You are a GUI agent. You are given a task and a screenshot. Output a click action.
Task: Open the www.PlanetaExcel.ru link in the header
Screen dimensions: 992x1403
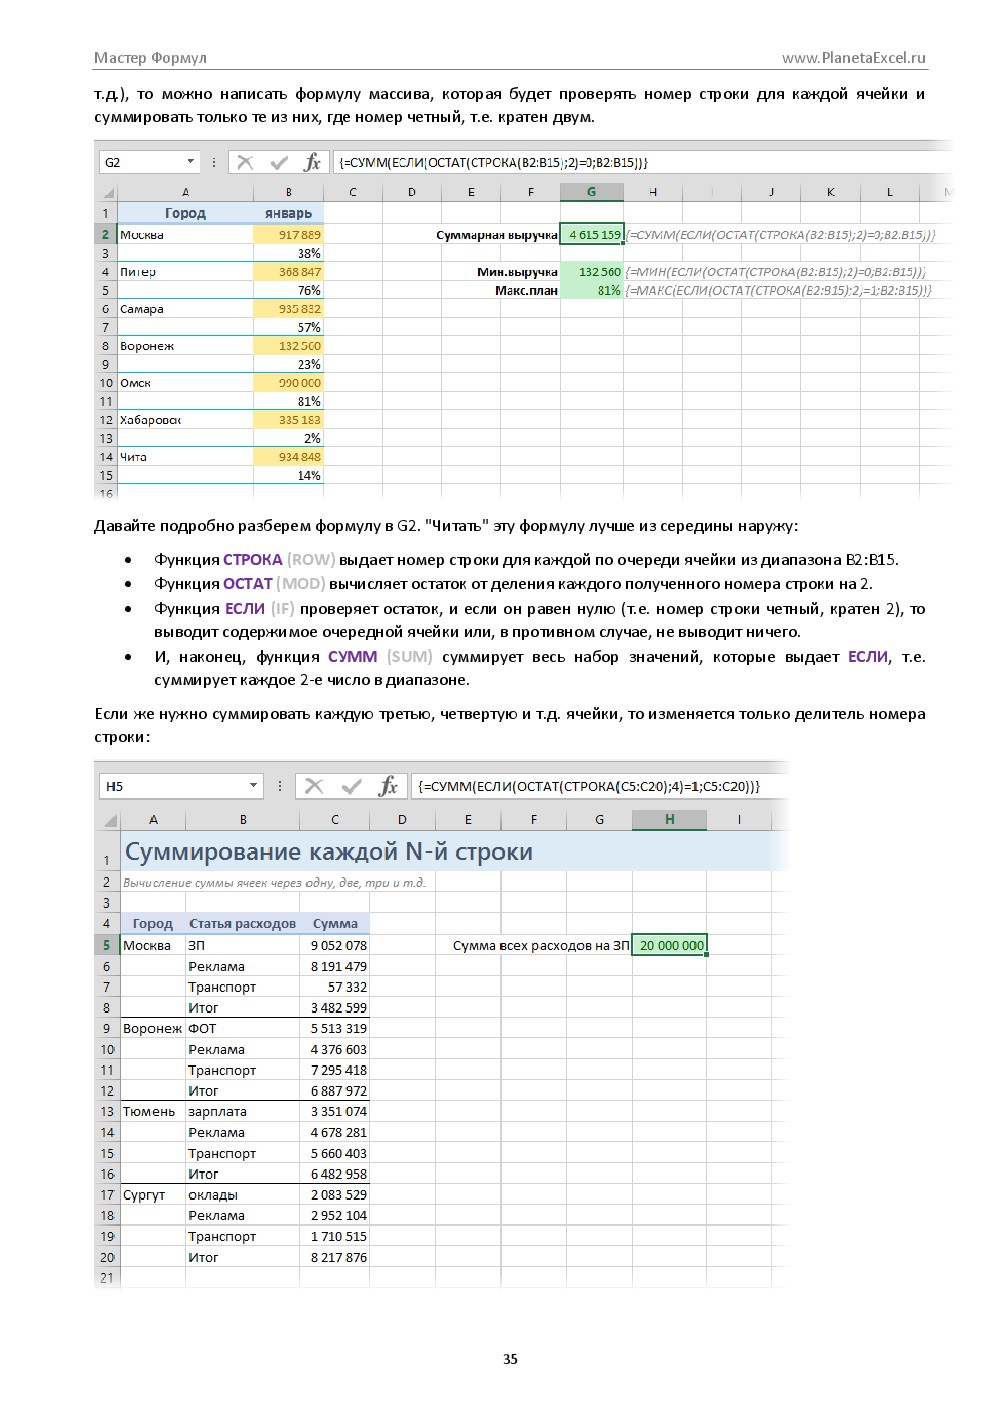pos(854,58)
